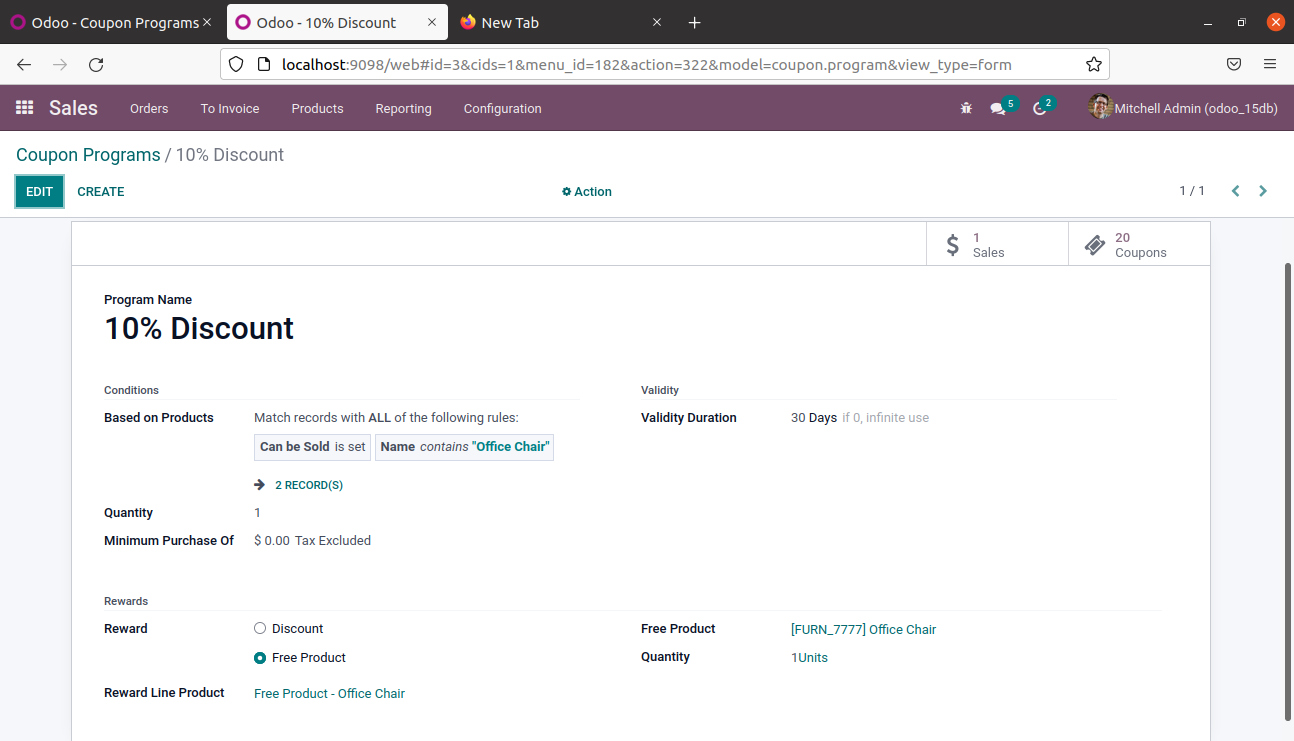Bookmark this page with star icon
This screenshot has height=741, width=1294.
[1094, 64]
